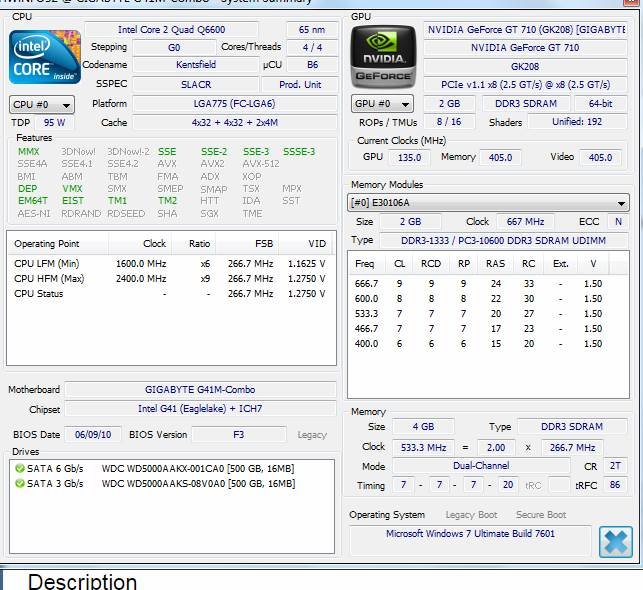Click the Freq column header in memory timings
The image size is (643, 590).
click(366, 264)
